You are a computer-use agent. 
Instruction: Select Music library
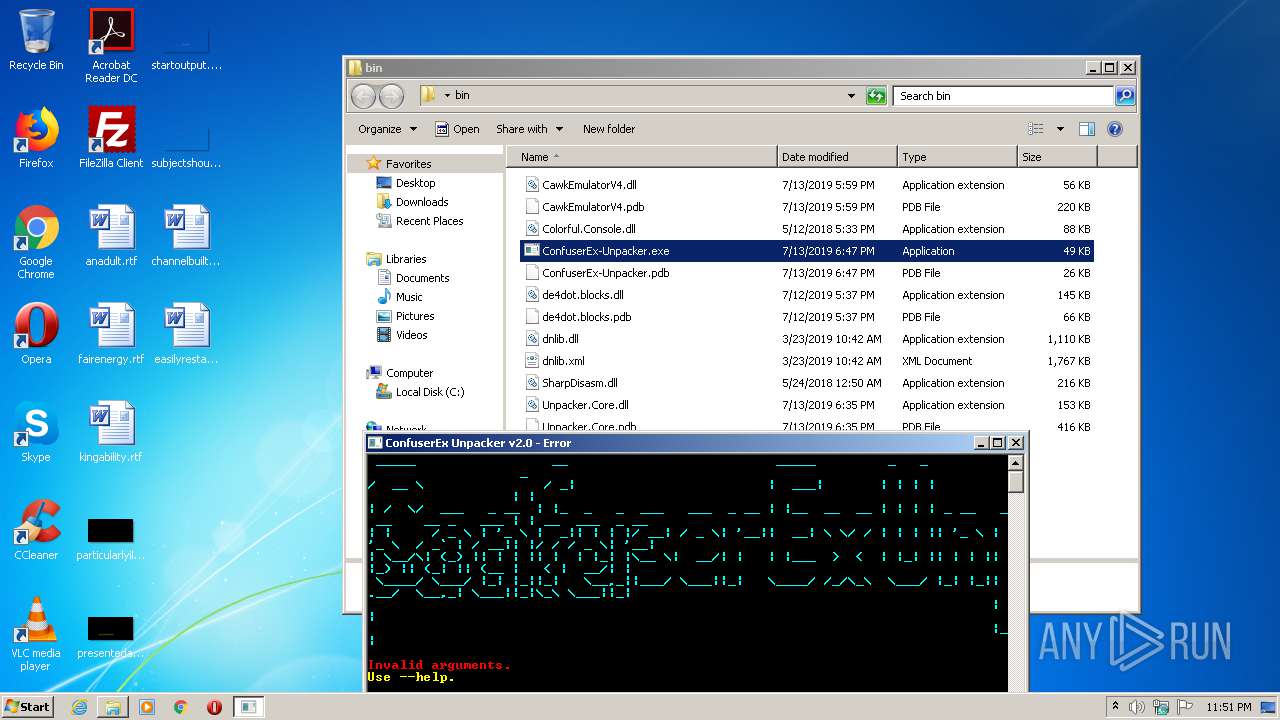(x=409, y=297)
